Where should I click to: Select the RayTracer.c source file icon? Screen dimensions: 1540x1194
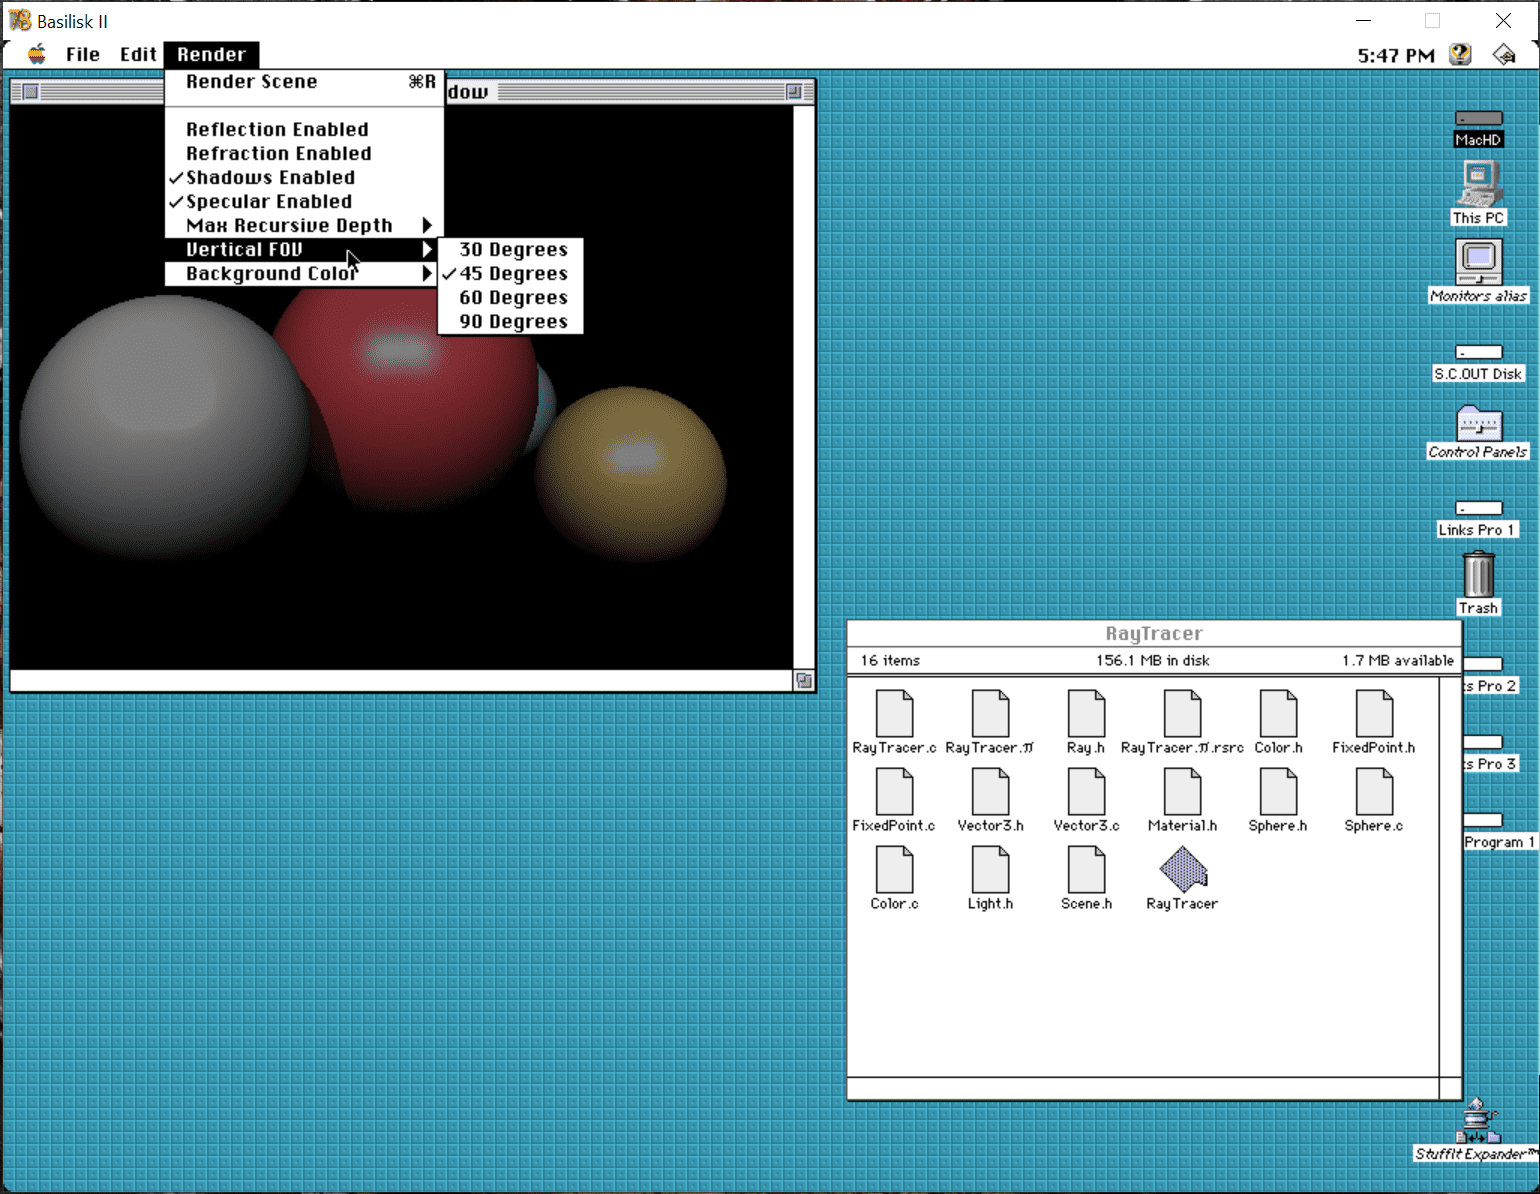tap(894, 714)
